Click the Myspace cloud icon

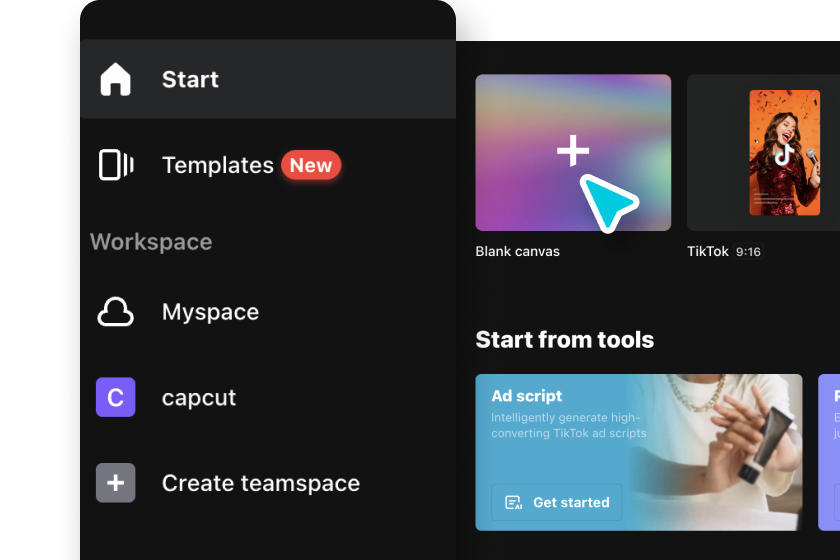pyautogui.click(x=115, y=312)
